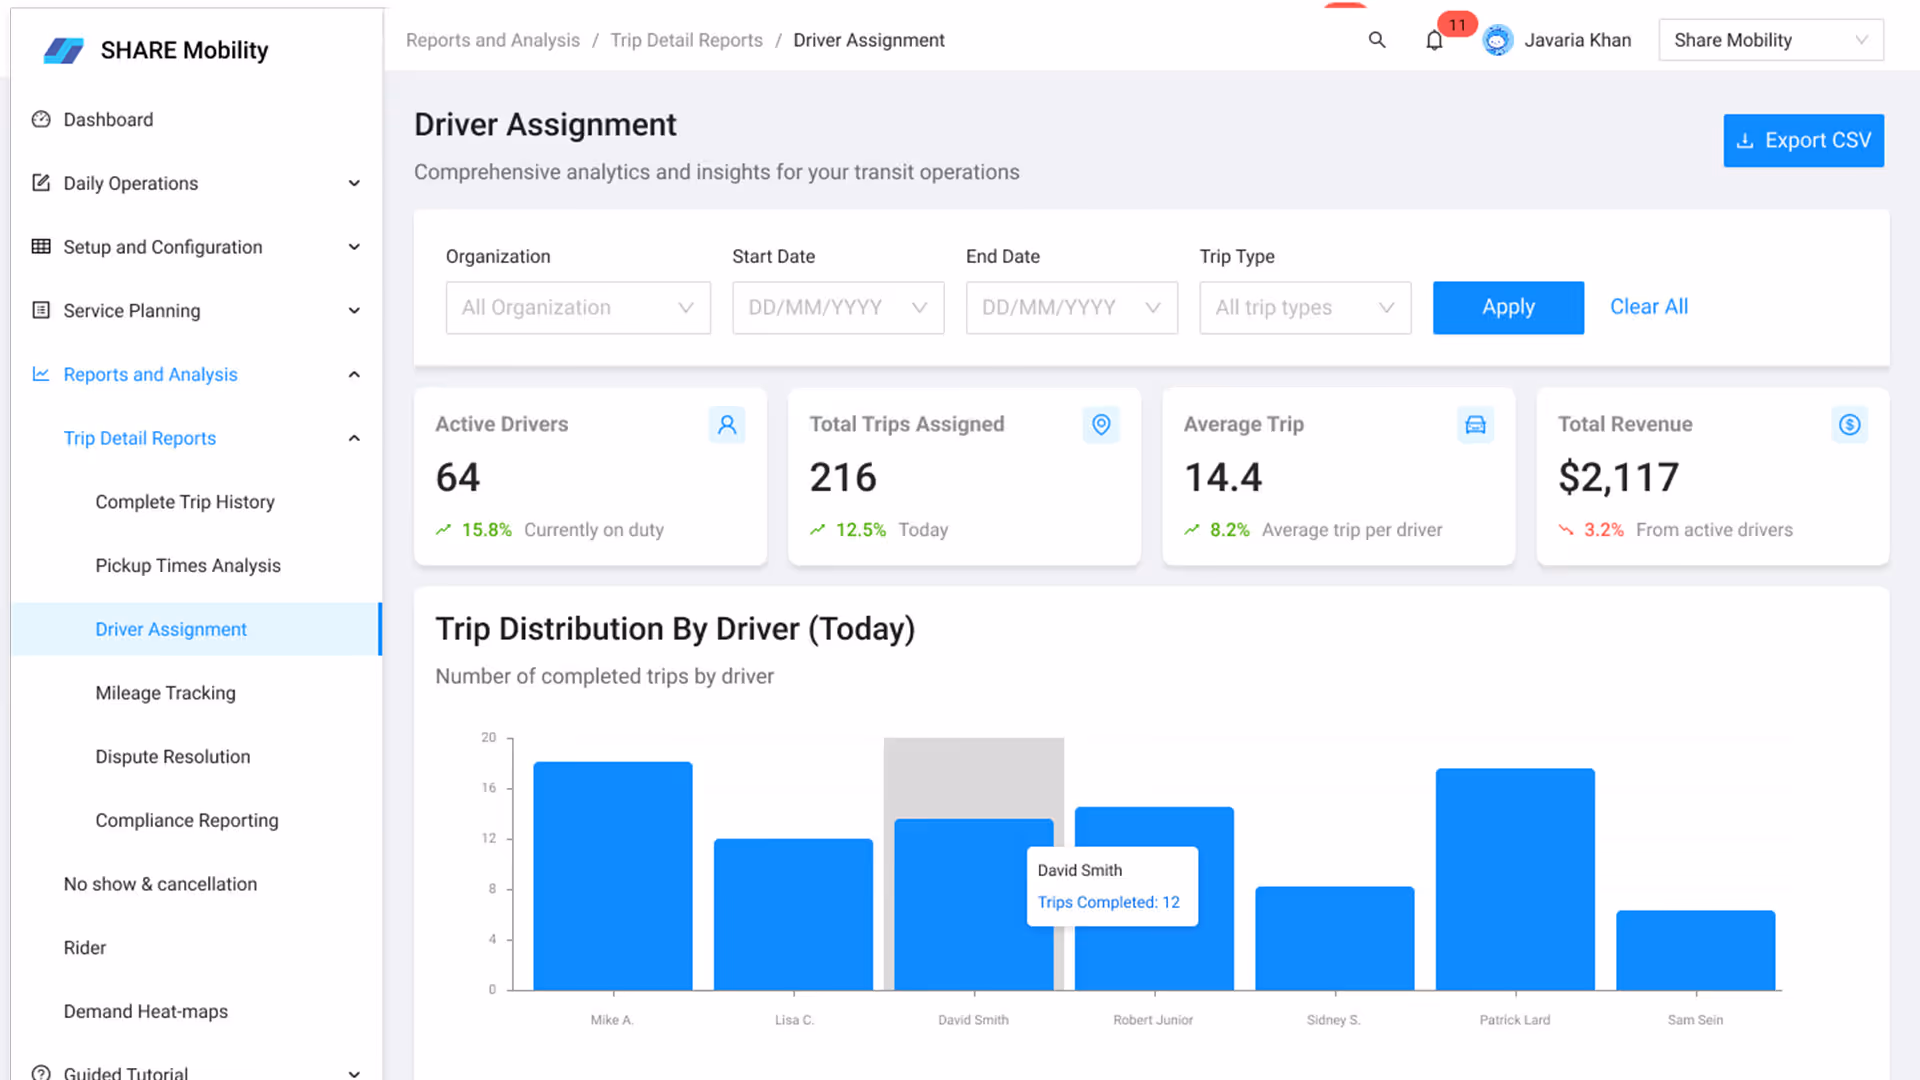Click the Dashboard gauge icon in sidebar

pyautogui.click(x=41, y=120)
